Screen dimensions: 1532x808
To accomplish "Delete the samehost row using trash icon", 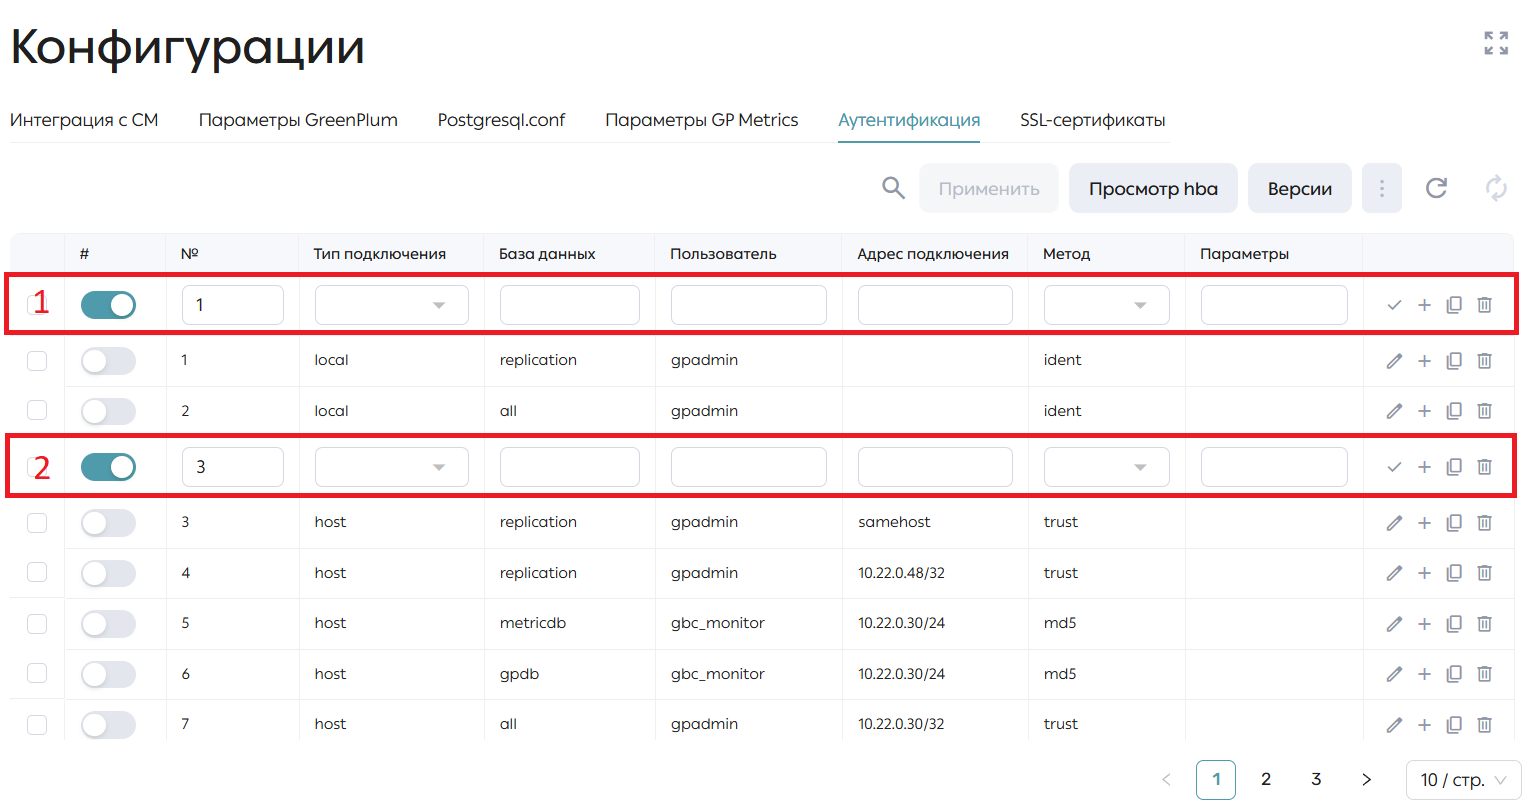I will pyautogui.click(x=1484, y=522).
